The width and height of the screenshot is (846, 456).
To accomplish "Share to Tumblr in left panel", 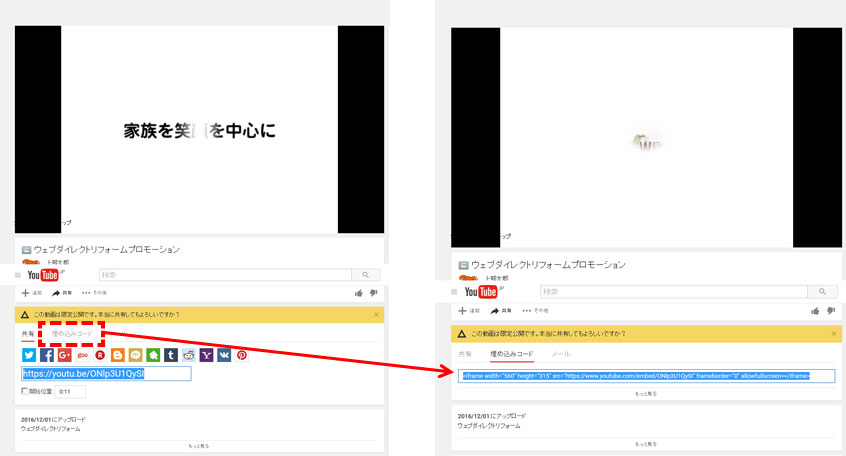I will click(171, 355).
